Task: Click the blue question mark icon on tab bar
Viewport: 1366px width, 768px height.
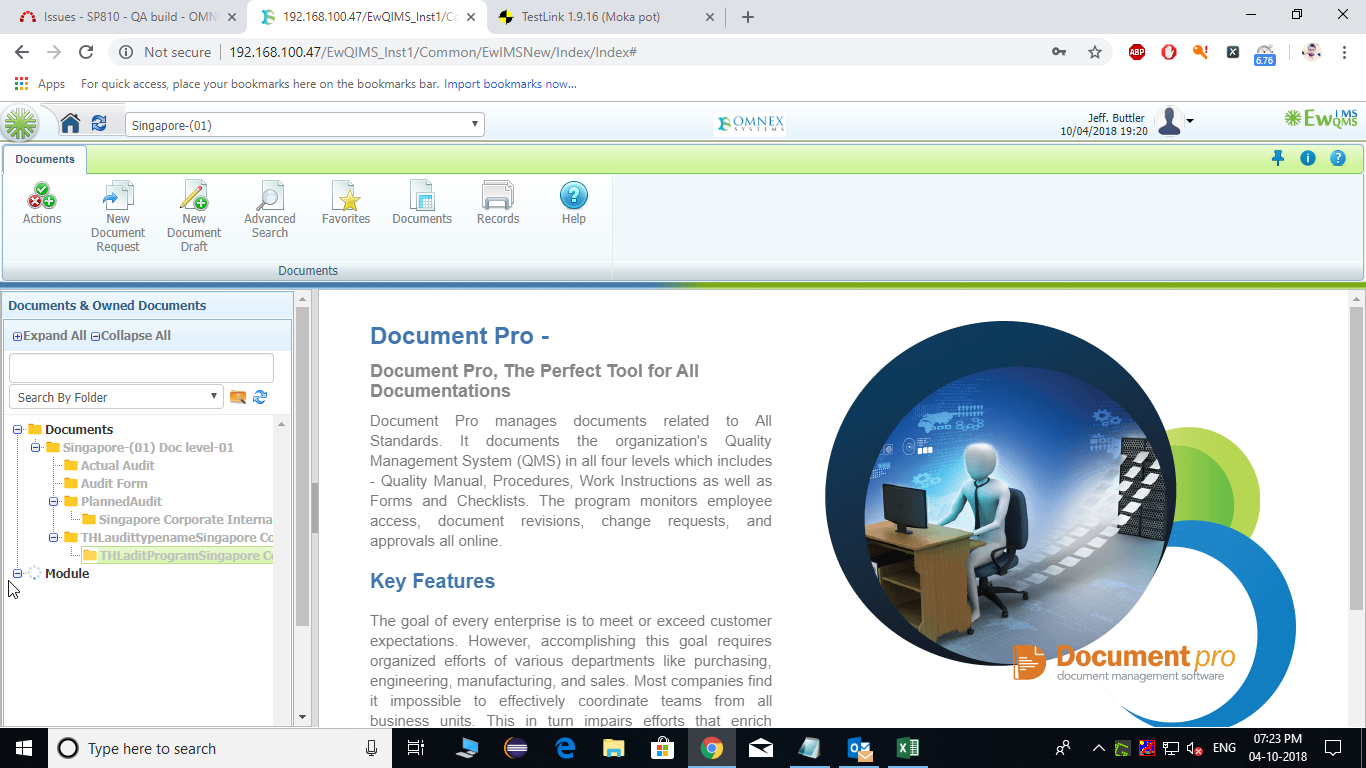Action: pos(1338,158)
